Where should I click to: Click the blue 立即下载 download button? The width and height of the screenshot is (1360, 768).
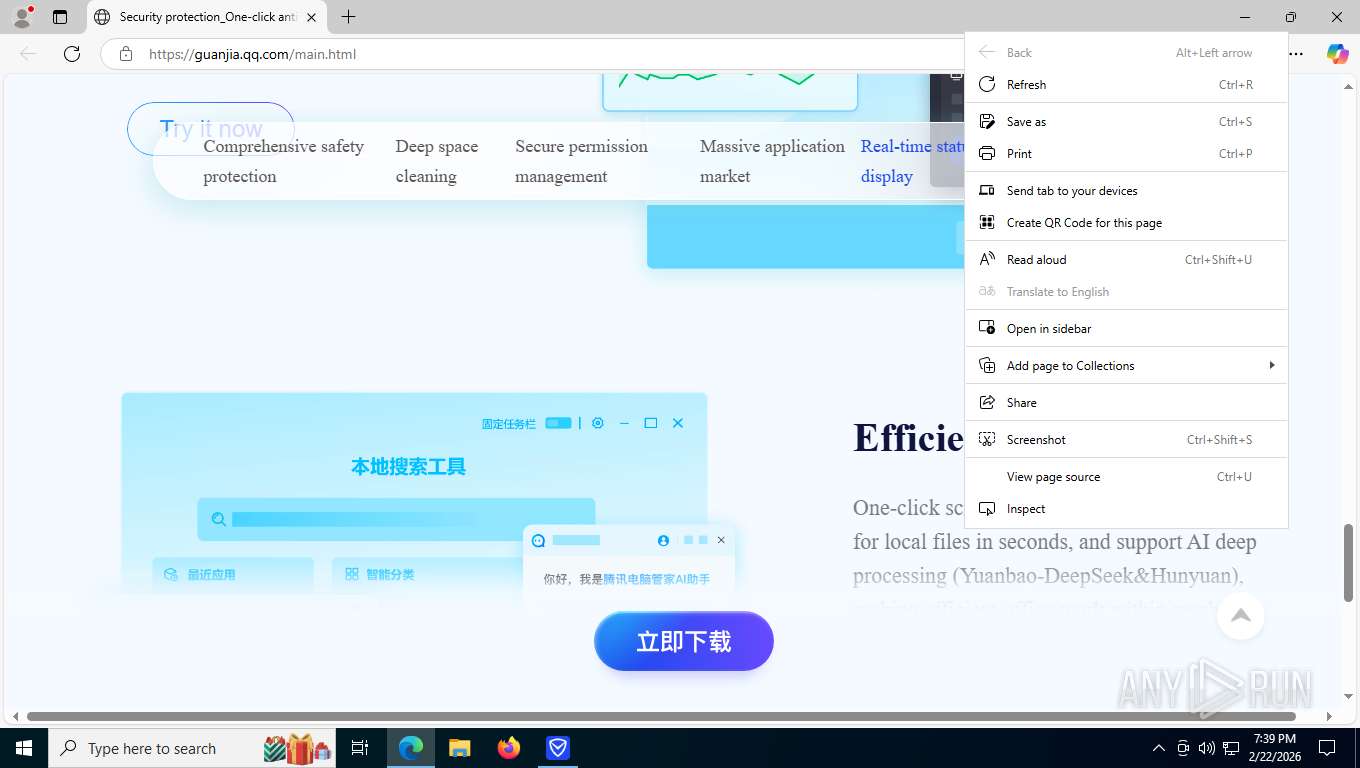click(x=684, y=641)
